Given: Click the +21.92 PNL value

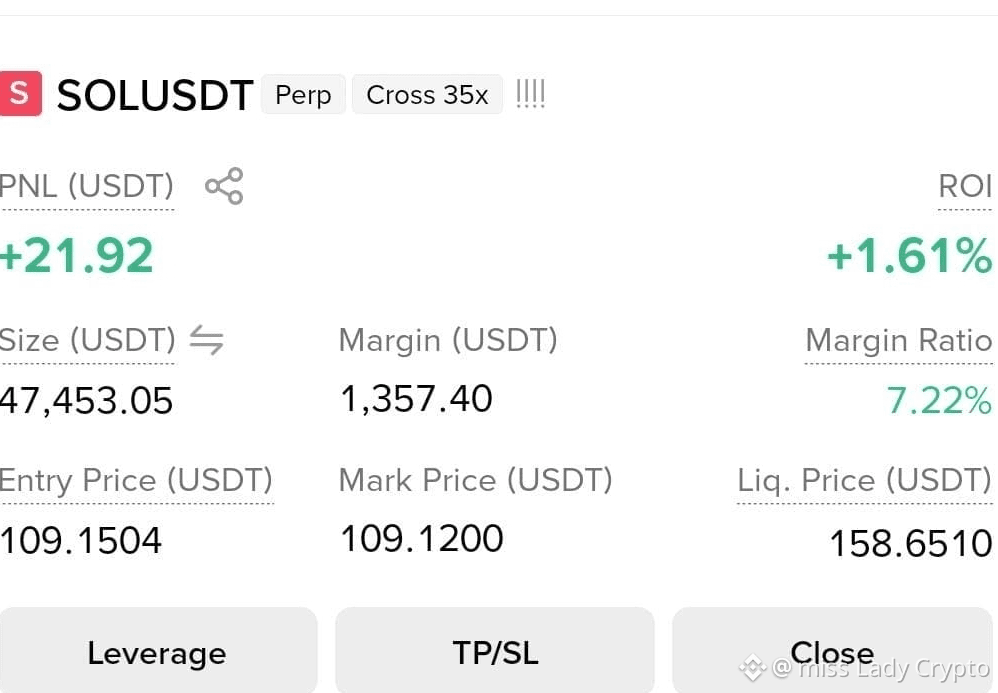Looking at the screenshot, I should [76, 256].
